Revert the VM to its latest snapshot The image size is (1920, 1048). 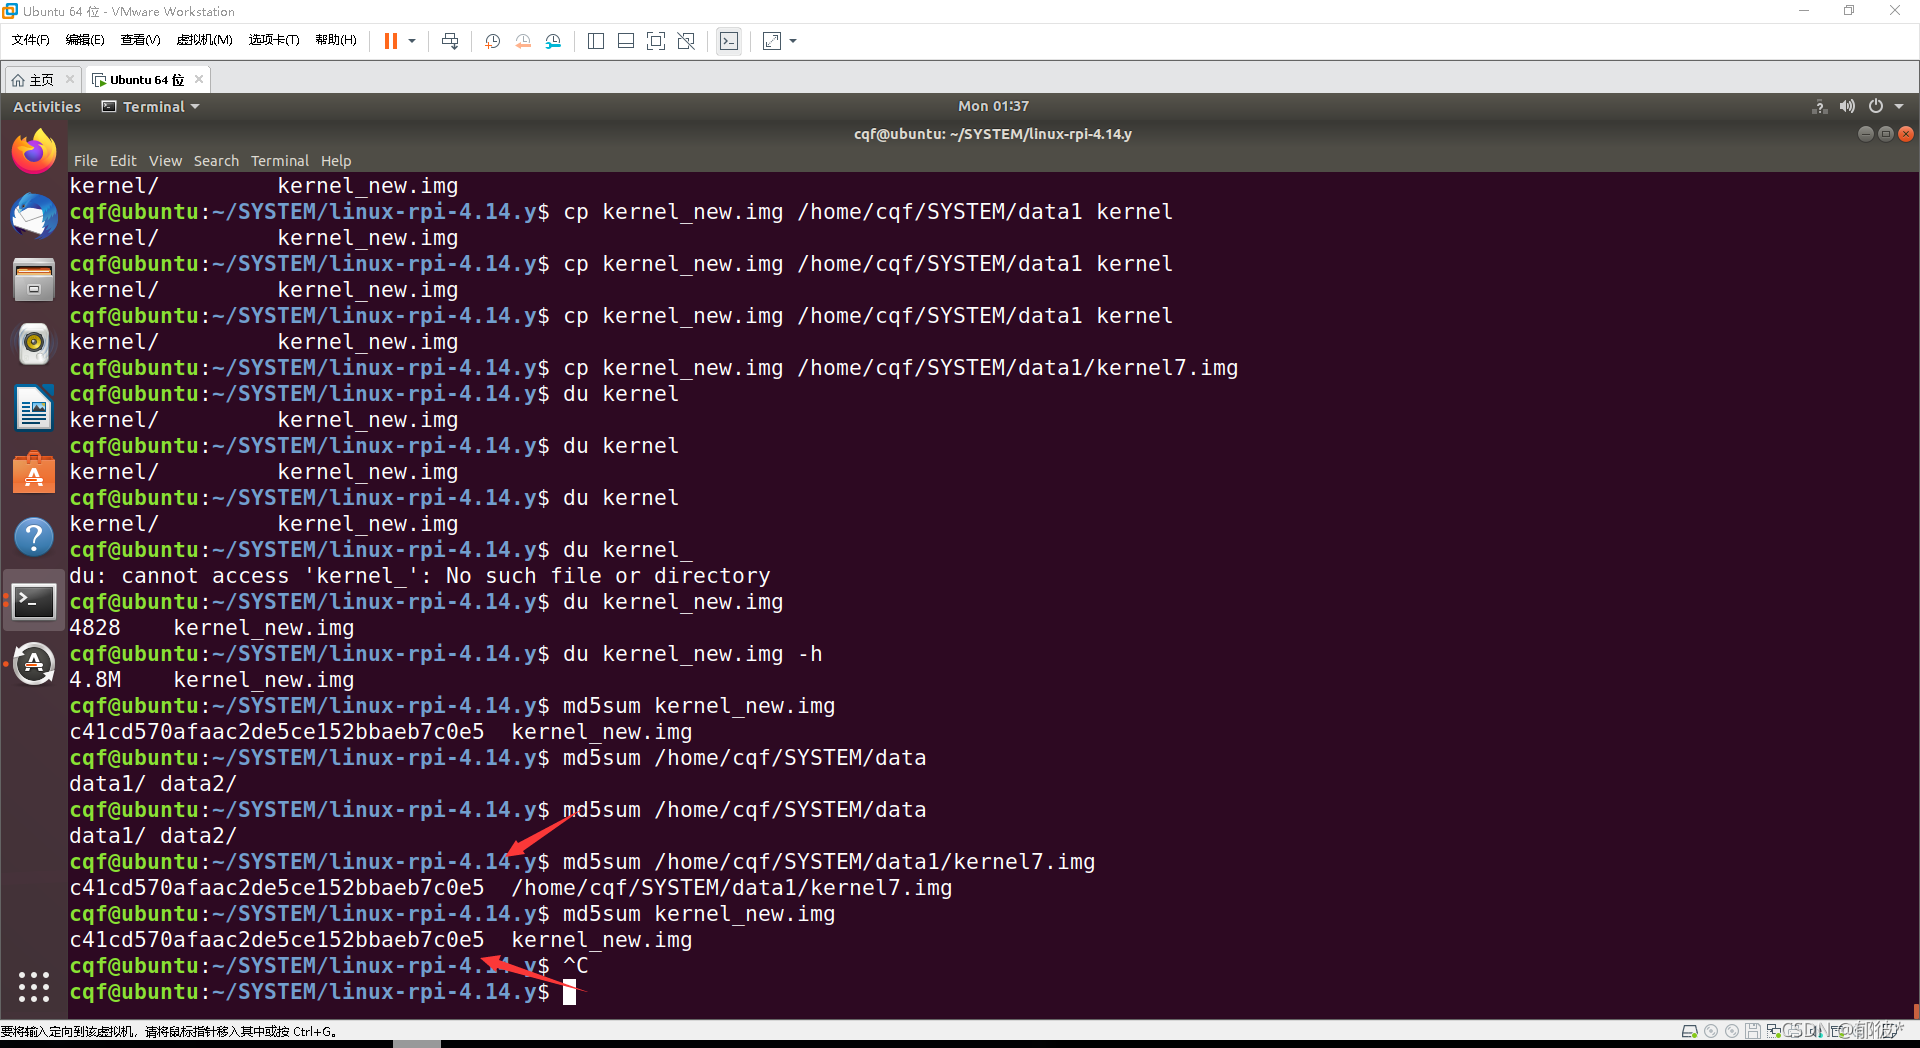coord(522,41)
